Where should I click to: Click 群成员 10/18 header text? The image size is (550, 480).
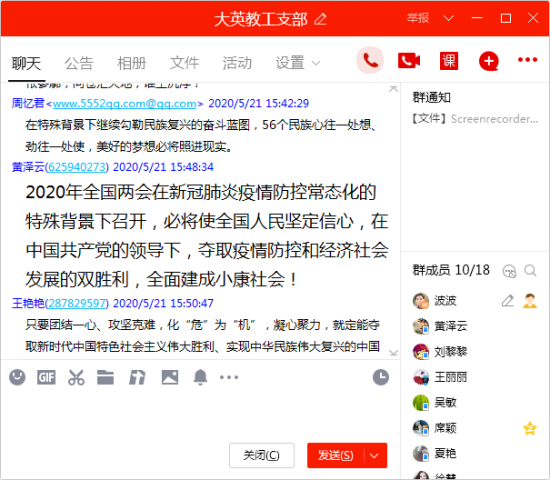coord(451,270)
